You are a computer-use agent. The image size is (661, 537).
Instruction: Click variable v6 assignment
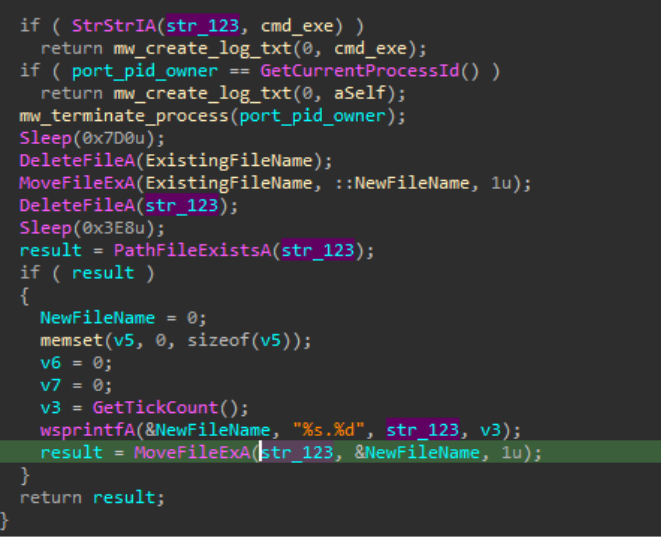tap(50, 363)
